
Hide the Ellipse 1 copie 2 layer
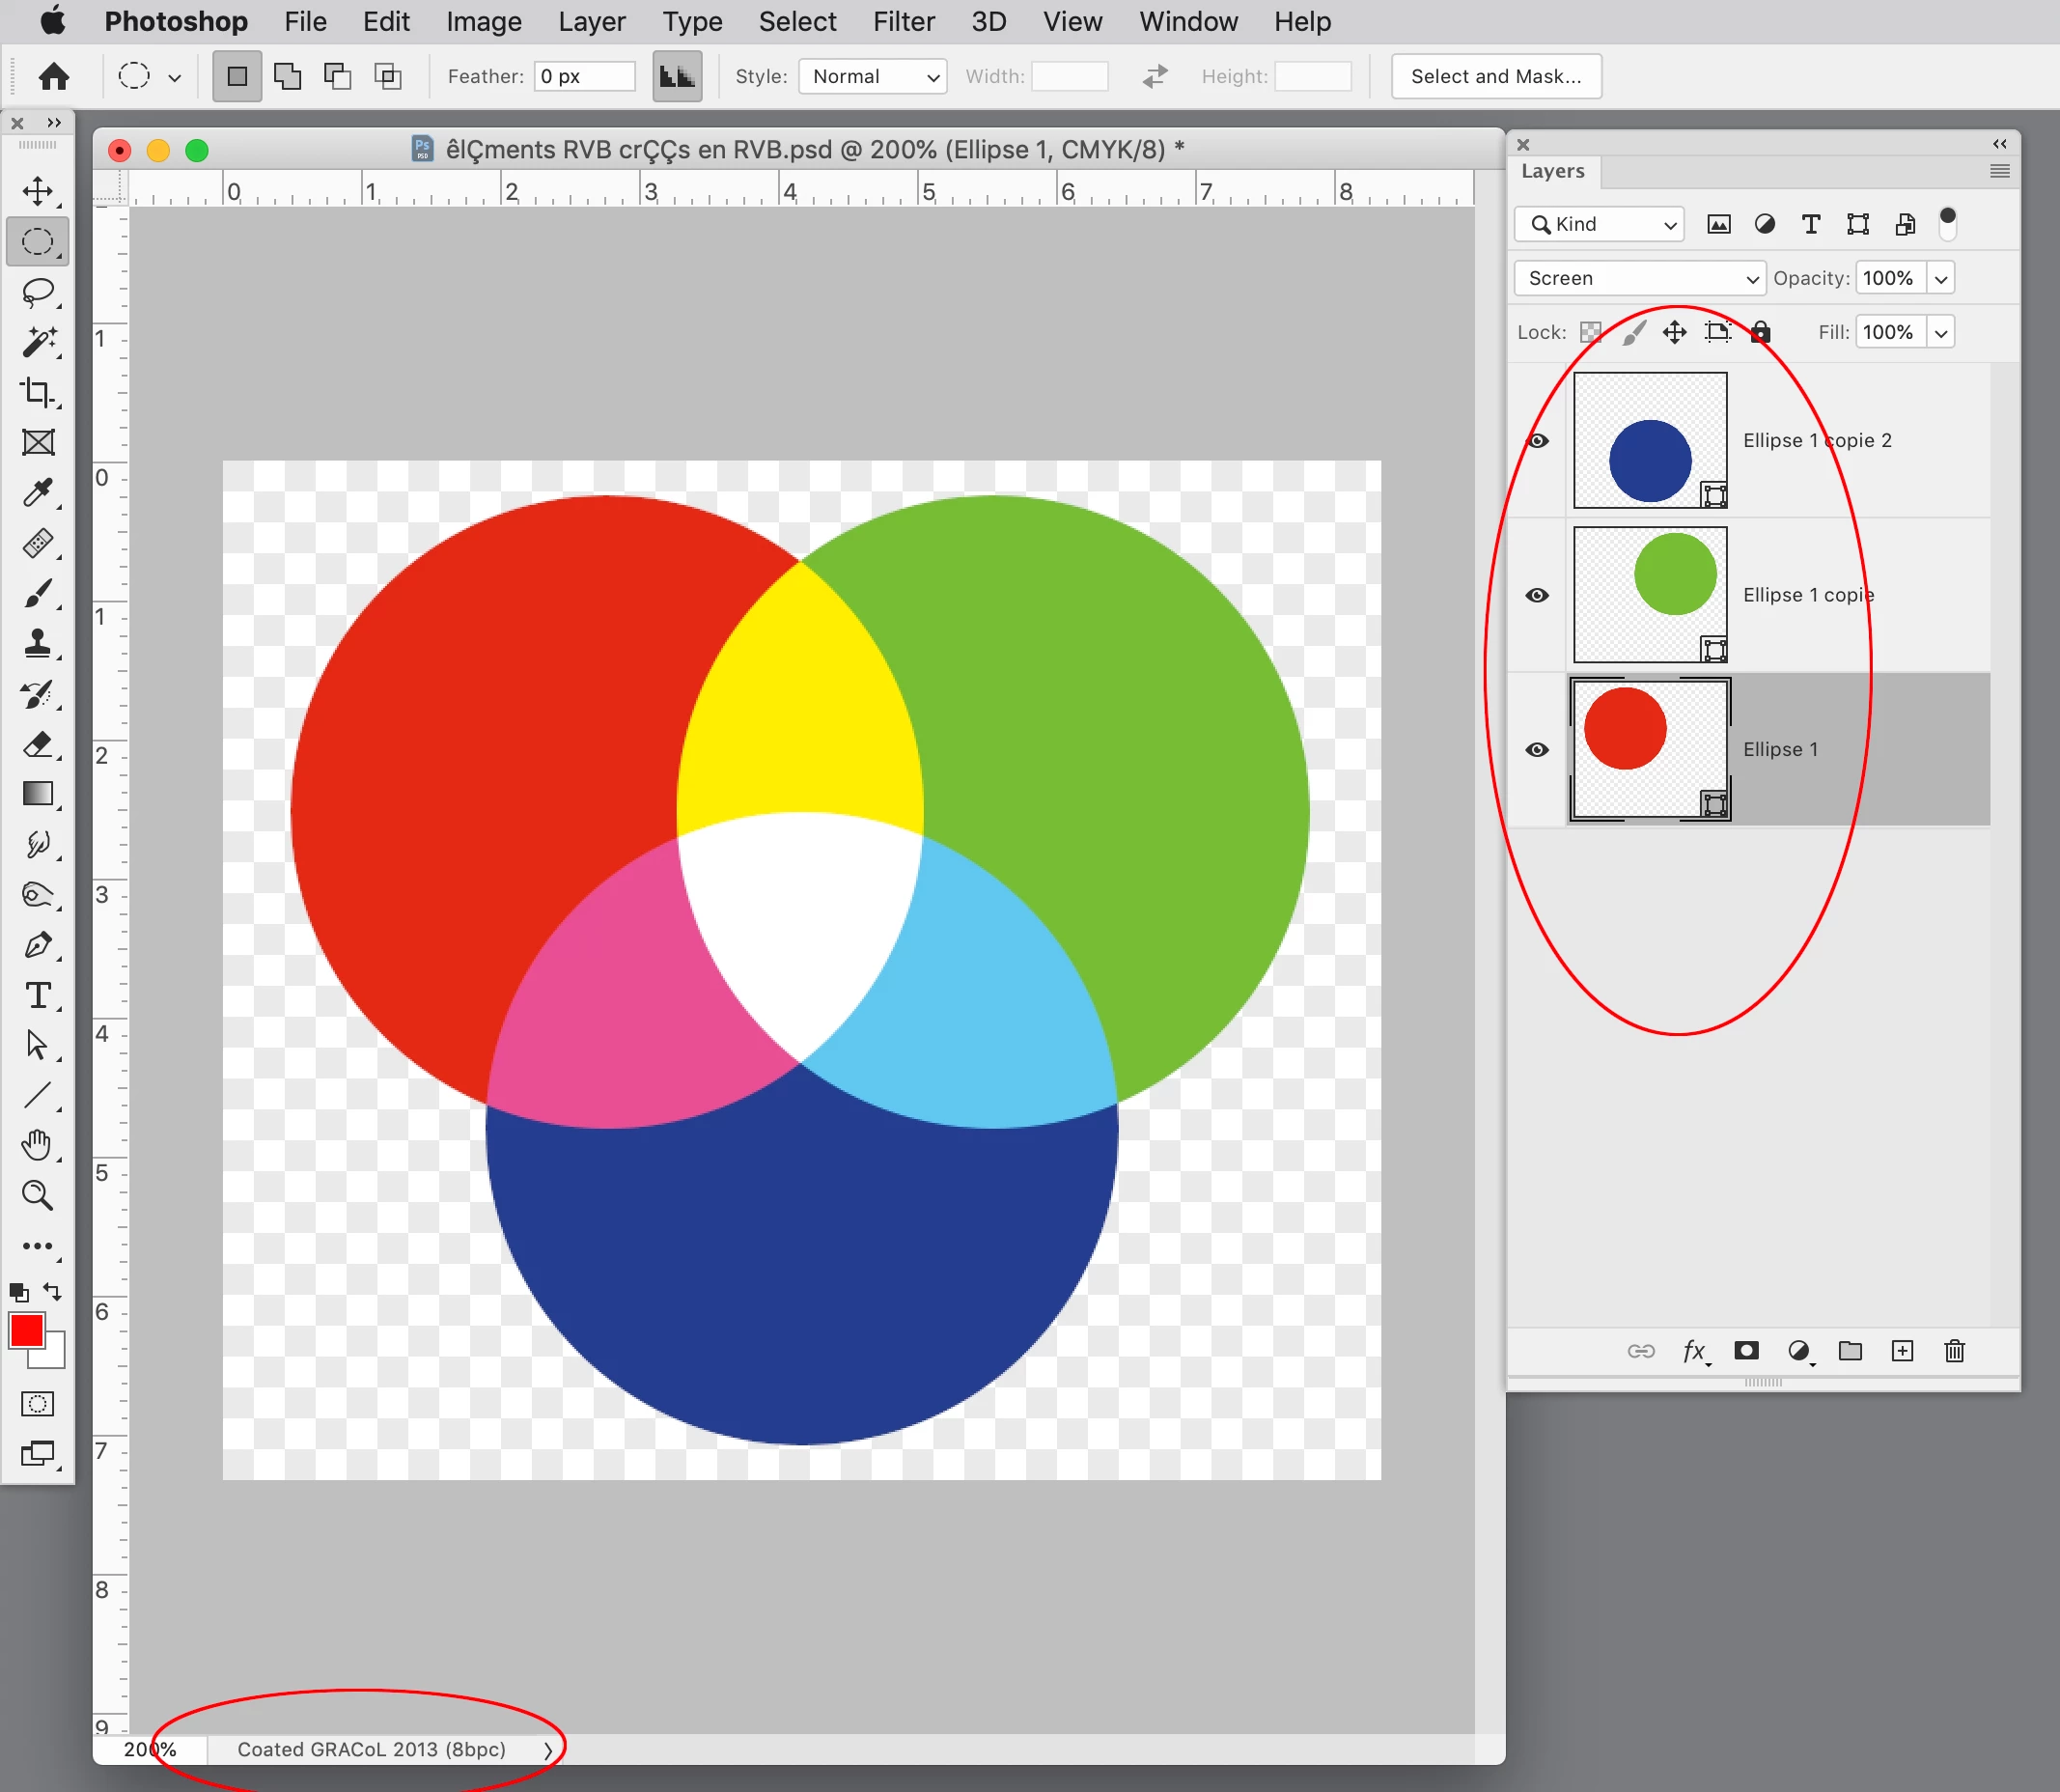[1538, 441]
